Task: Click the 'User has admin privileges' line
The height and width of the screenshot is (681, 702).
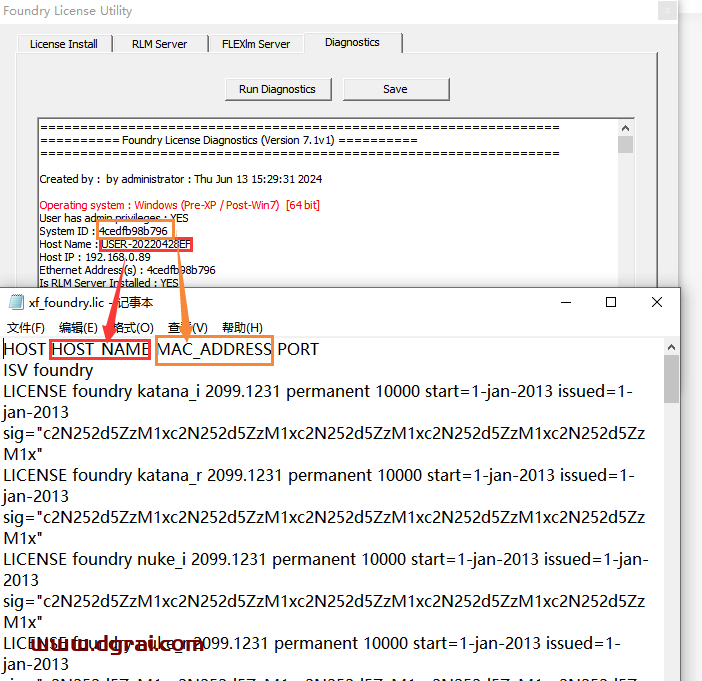Action: (x=114, y=218)
